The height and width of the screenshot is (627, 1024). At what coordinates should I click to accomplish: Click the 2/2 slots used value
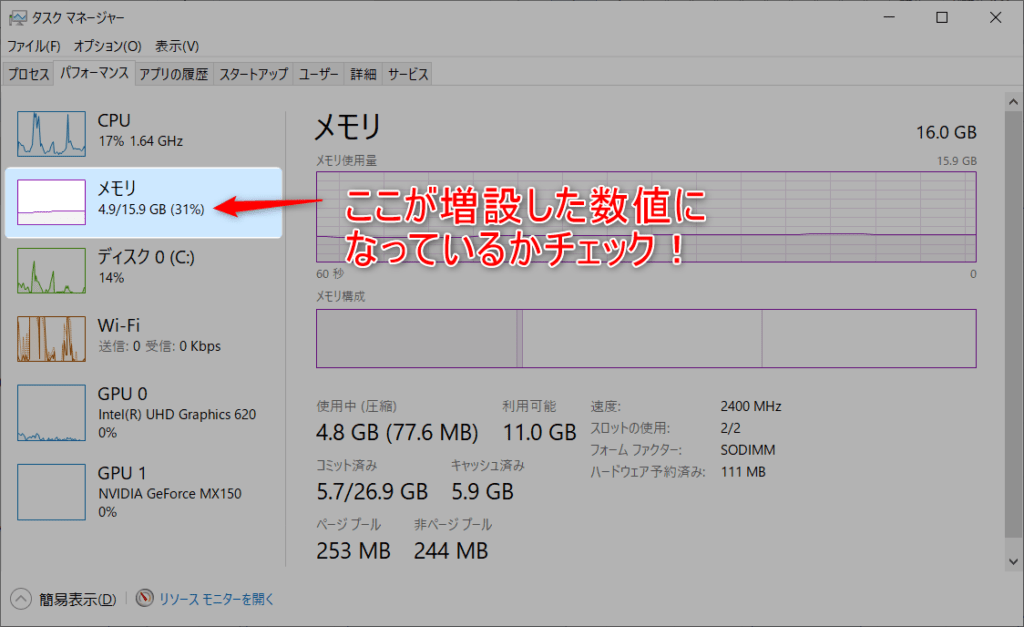point(731,428)
